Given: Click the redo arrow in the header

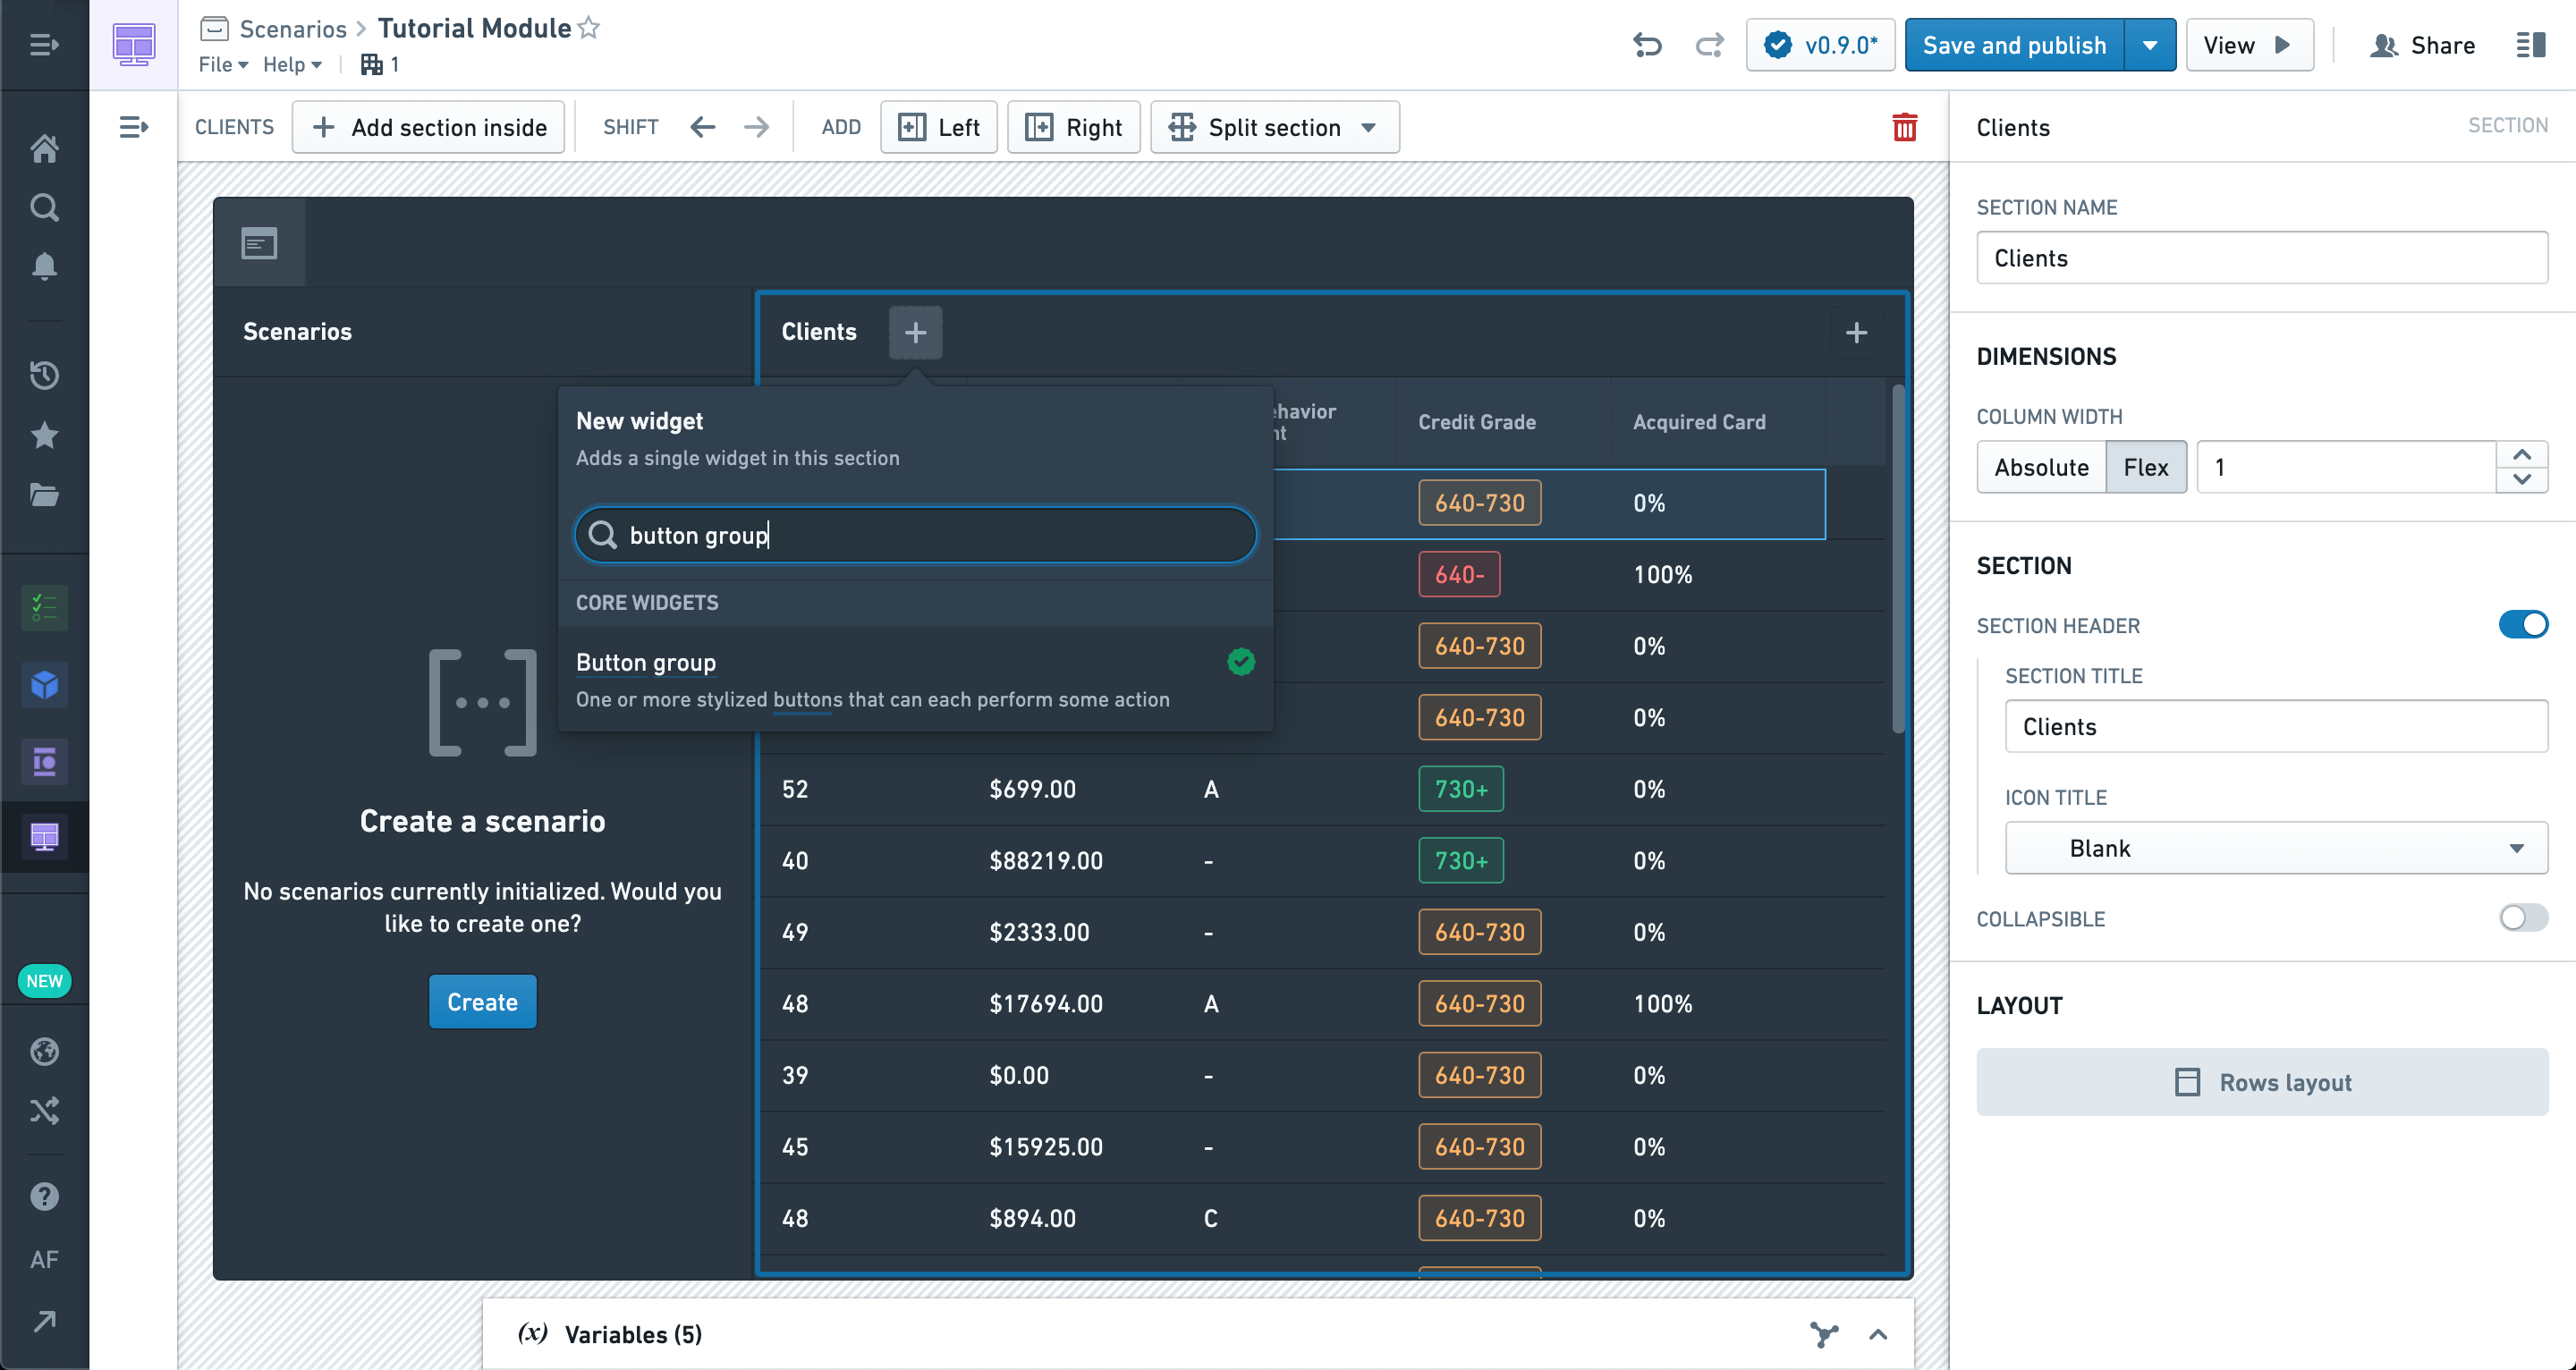Looking at the screenshot, I should [1710, 45].
